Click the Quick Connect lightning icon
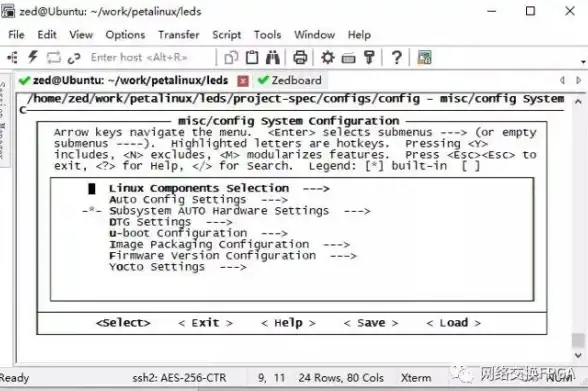588x391 pixels. coord(33,57)
